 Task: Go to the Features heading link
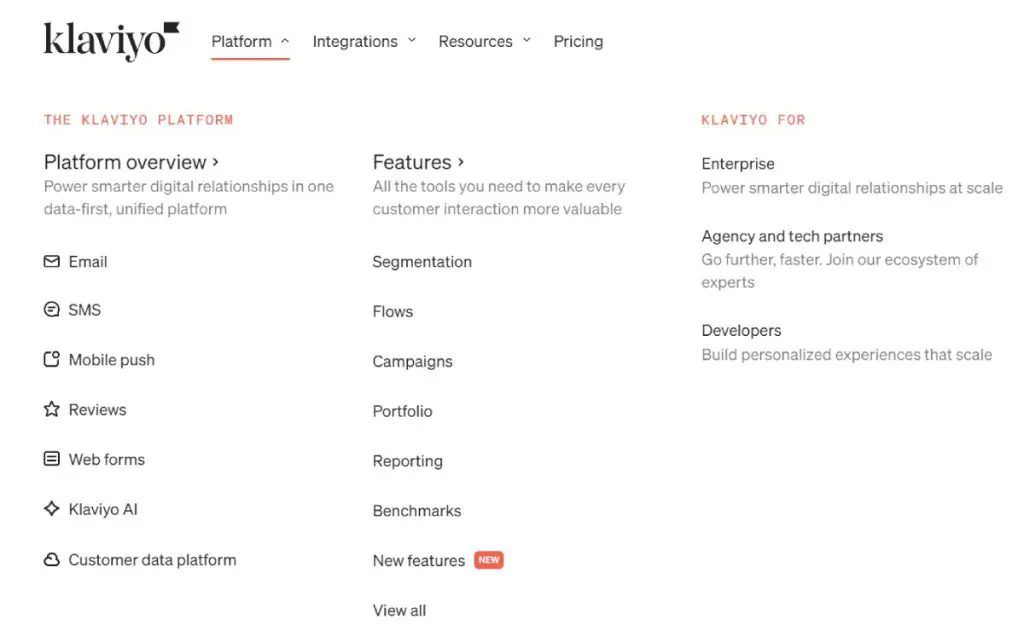click(x=418, y=162)
